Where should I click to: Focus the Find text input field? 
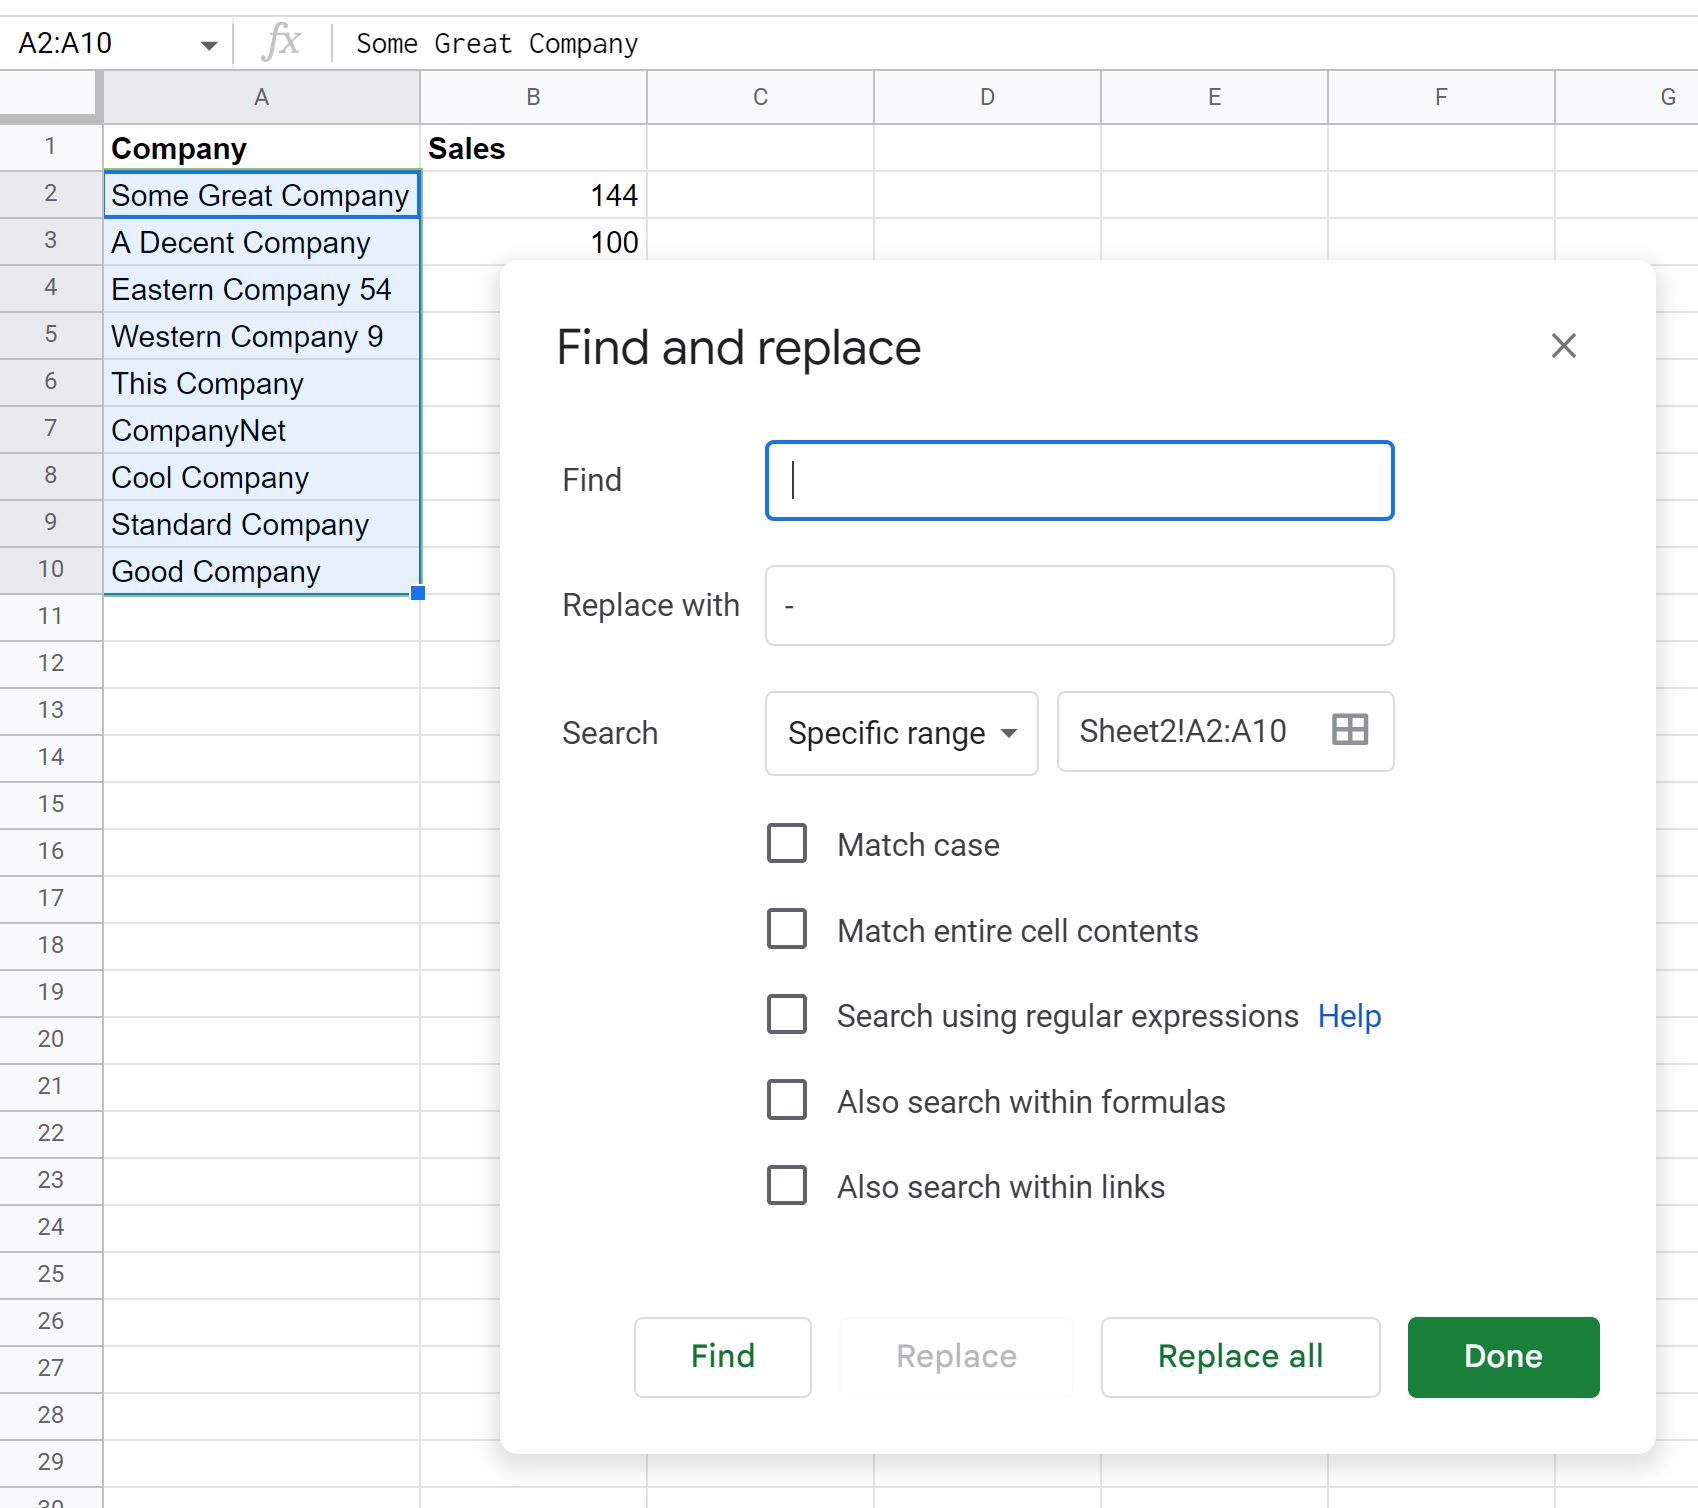point(1079,480)
